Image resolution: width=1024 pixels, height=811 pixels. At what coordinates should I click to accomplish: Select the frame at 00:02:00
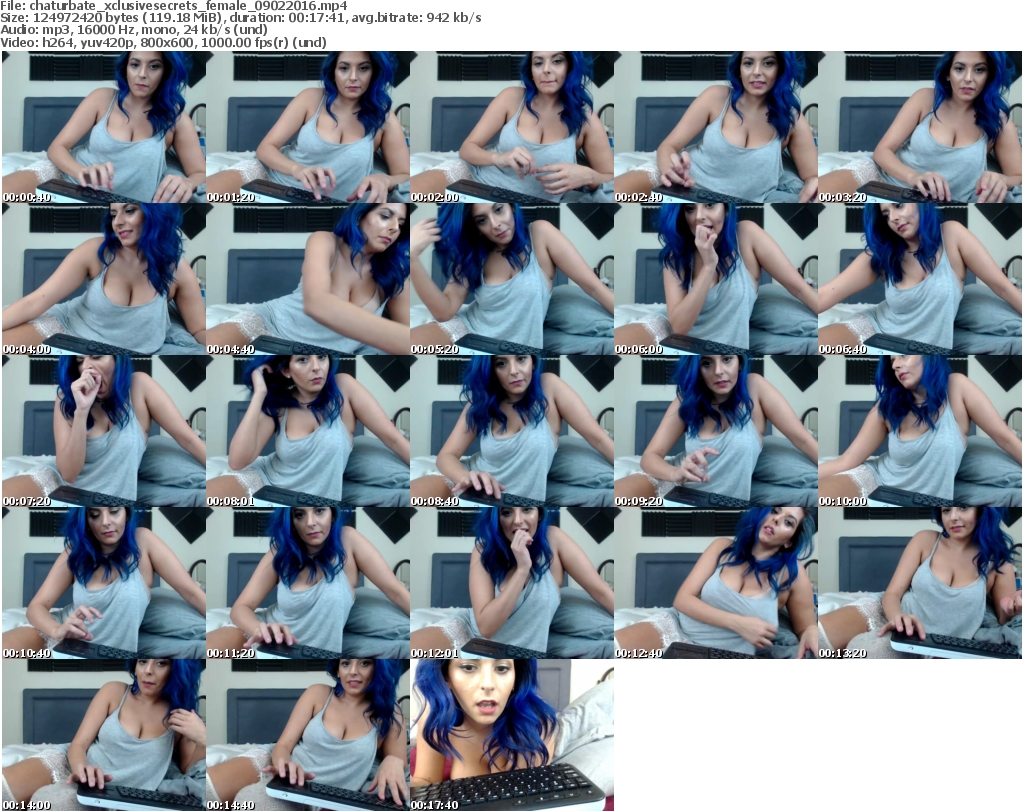(x=512, y=127)
